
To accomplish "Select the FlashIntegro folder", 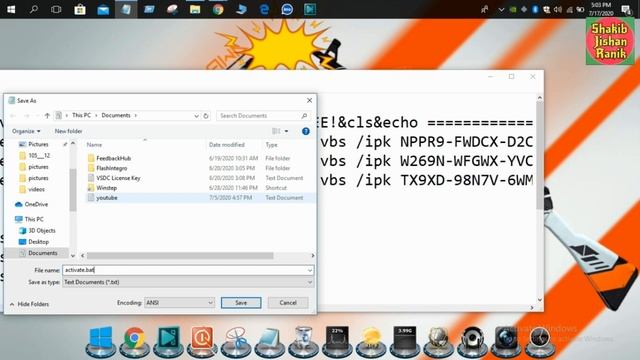I will [x=111, y=168].
